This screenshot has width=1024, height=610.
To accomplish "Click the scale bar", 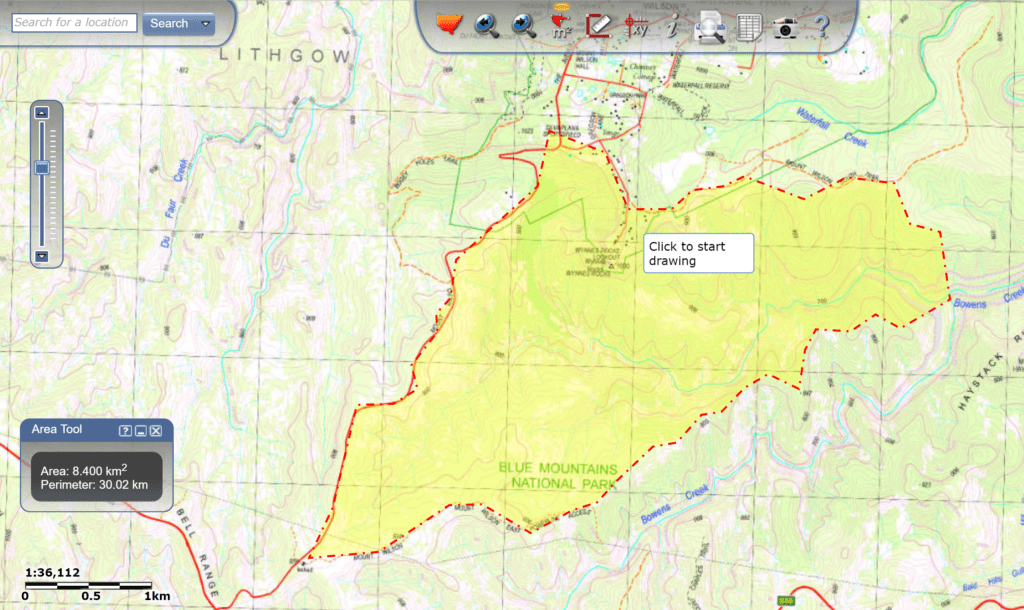I will (x=89, y=585).
